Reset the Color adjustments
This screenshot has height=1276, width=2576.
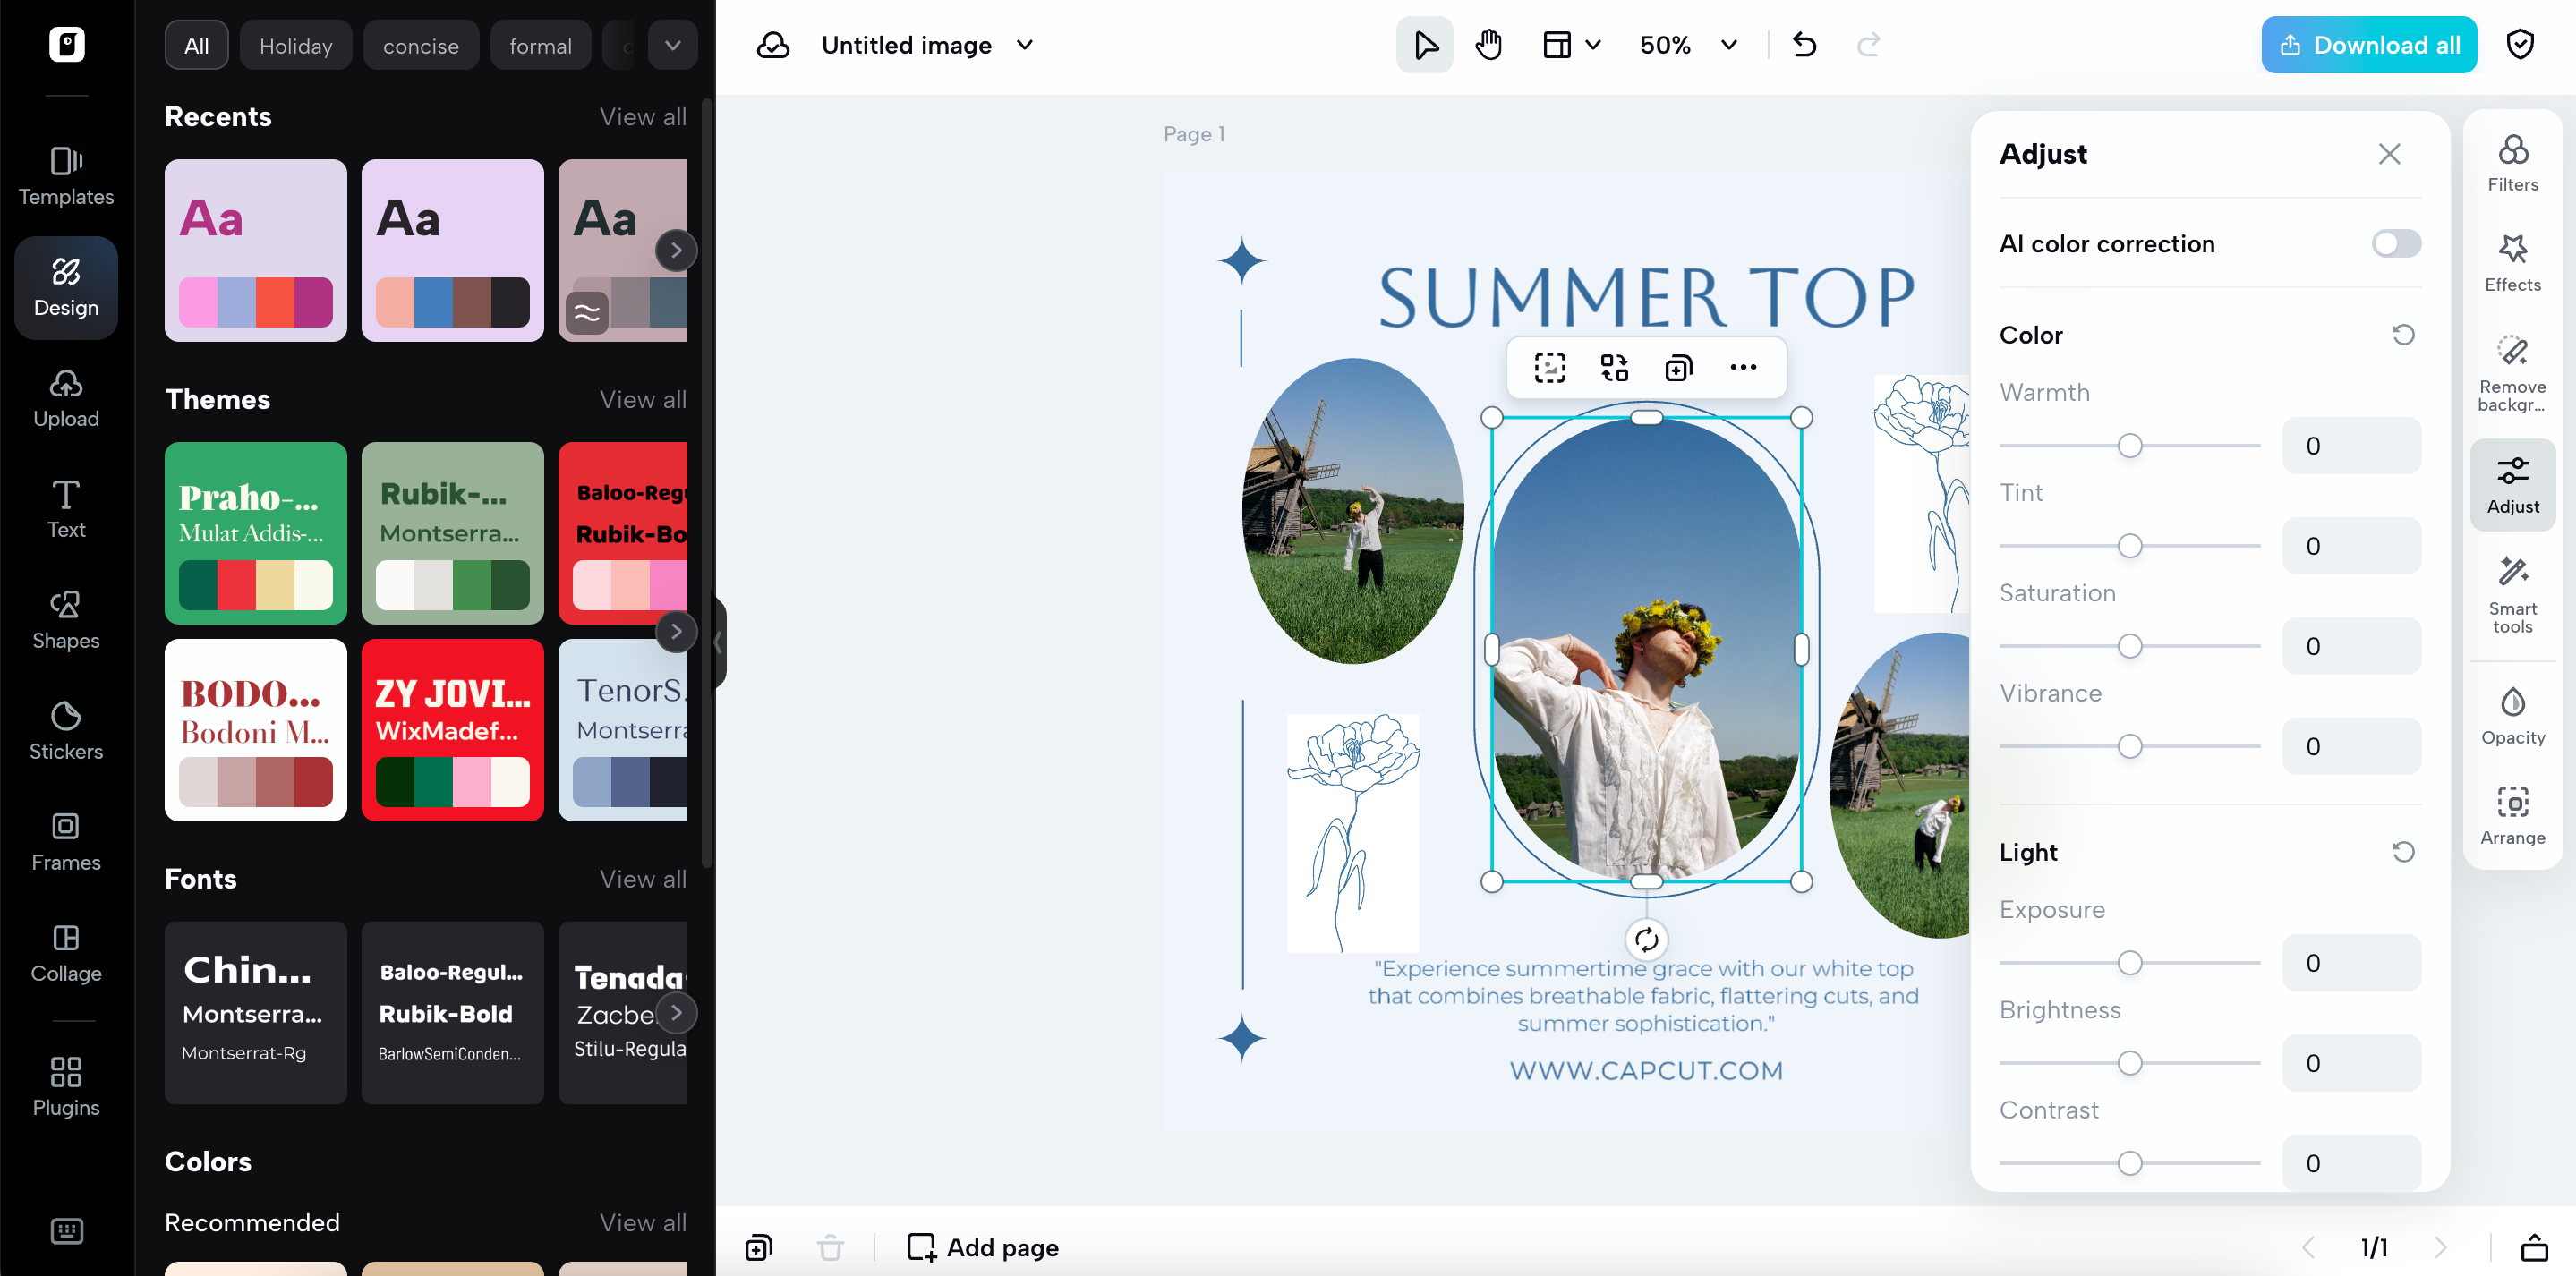2403,335
